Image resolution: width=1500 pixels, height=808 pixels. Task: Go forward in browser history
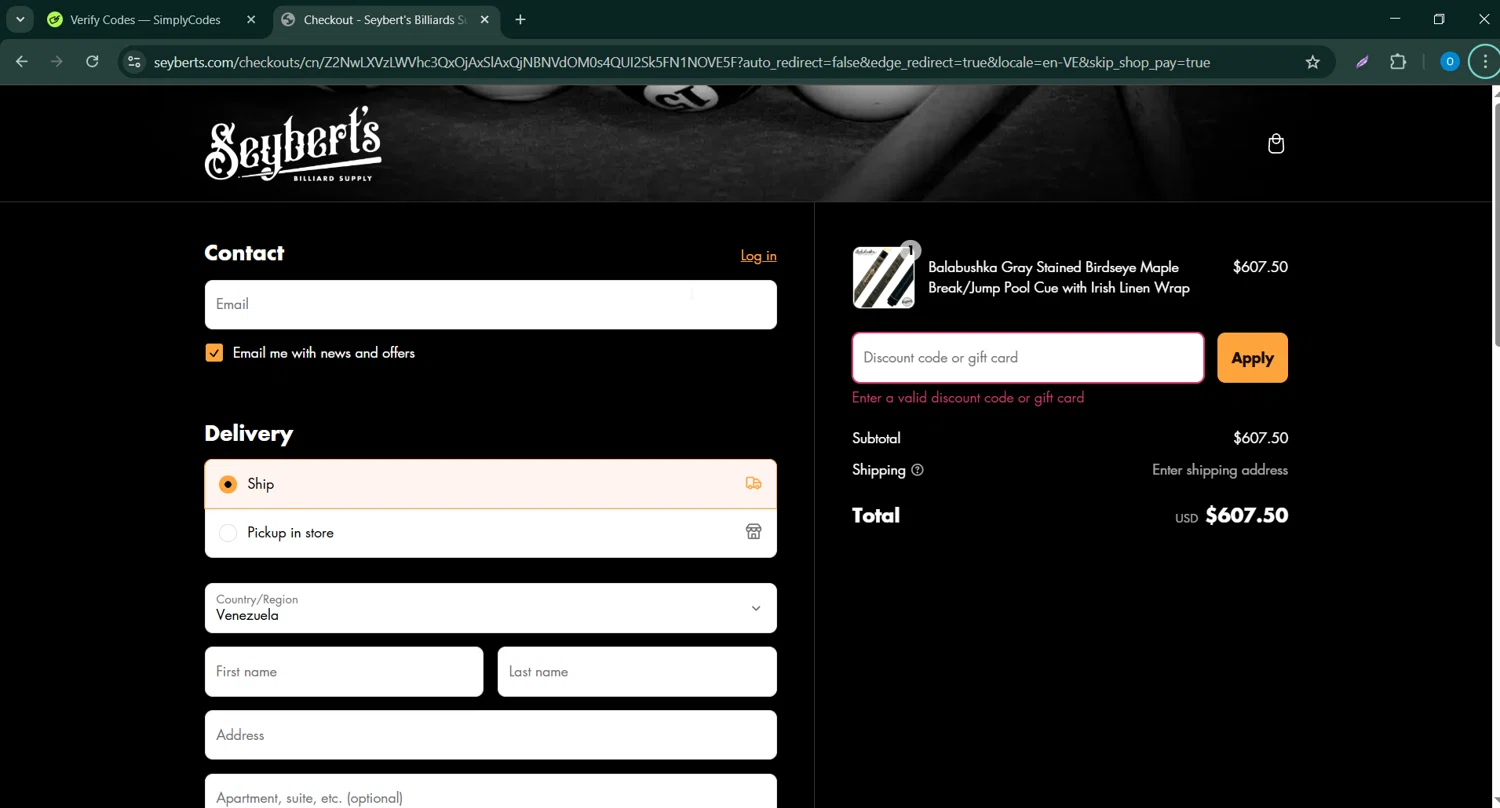(57, 62)
